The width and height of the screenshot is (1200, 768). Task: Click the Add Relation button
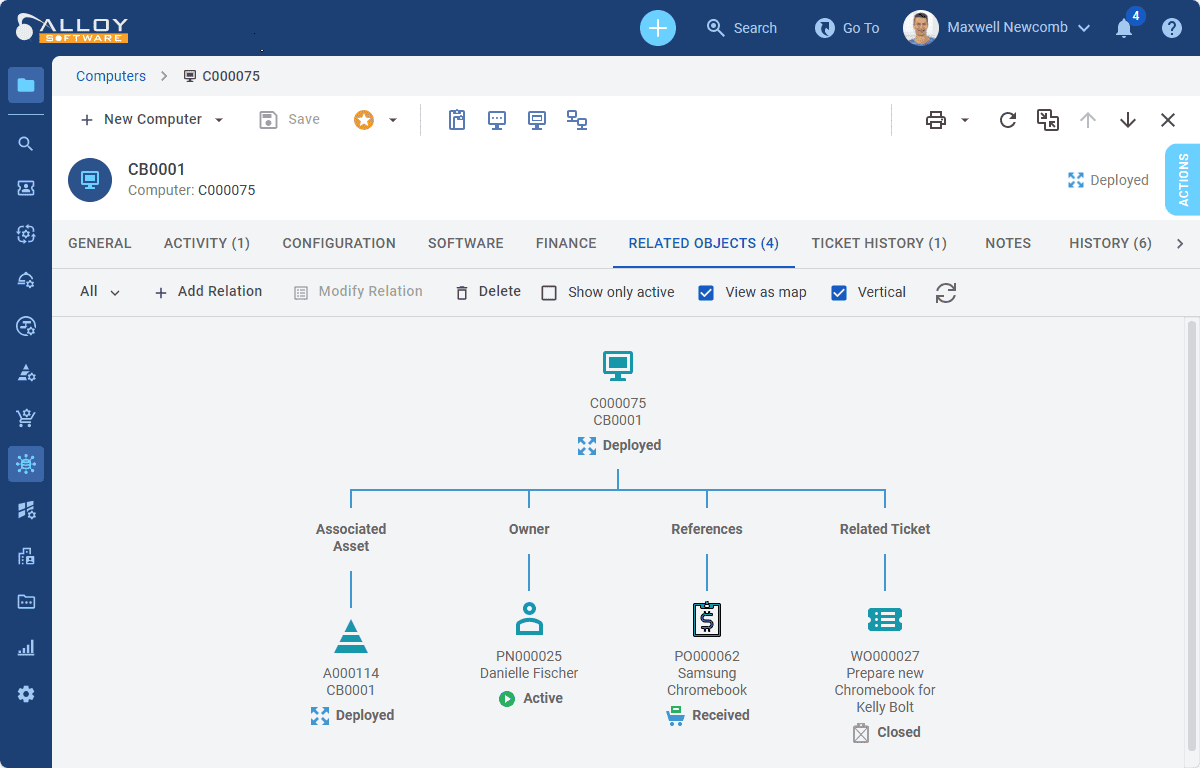coord(208,292)
